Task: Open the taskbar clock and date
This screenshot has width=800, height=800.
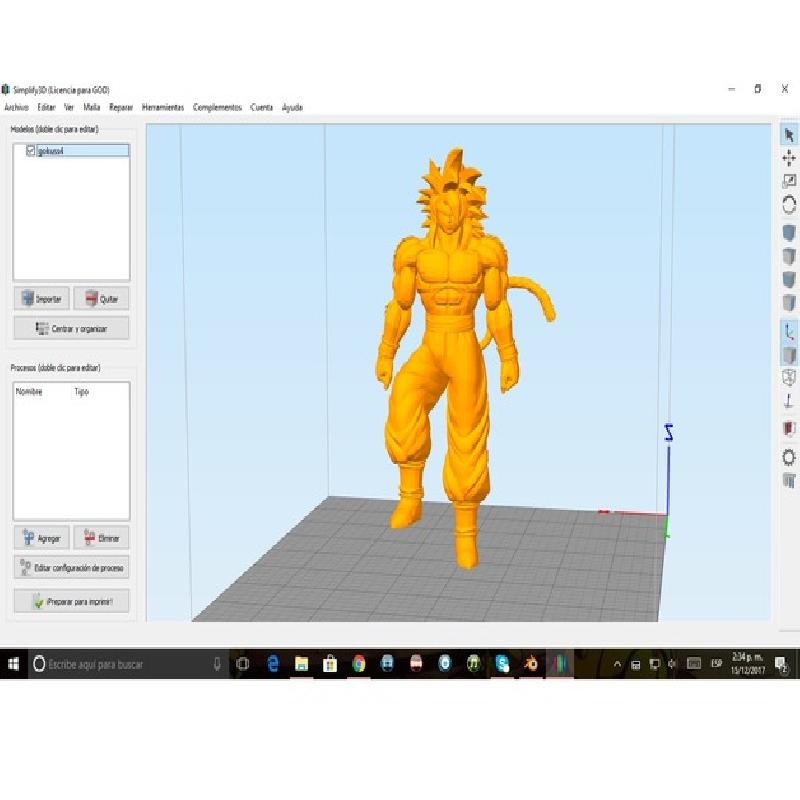Action: click(x=747, y=664)
